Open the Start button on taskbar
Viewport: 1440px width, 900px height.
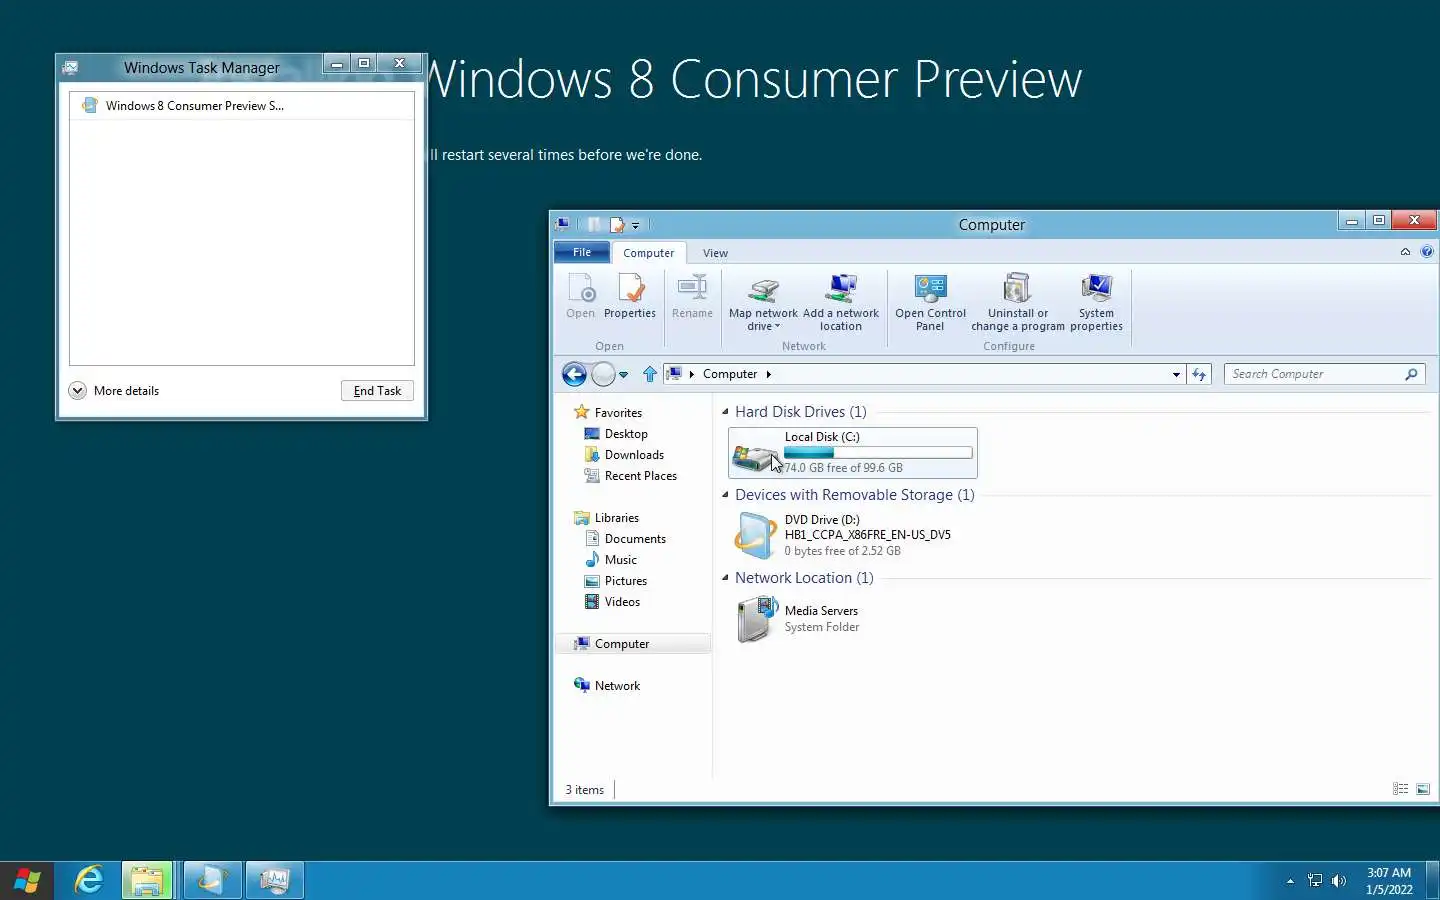tap(27, 881)
